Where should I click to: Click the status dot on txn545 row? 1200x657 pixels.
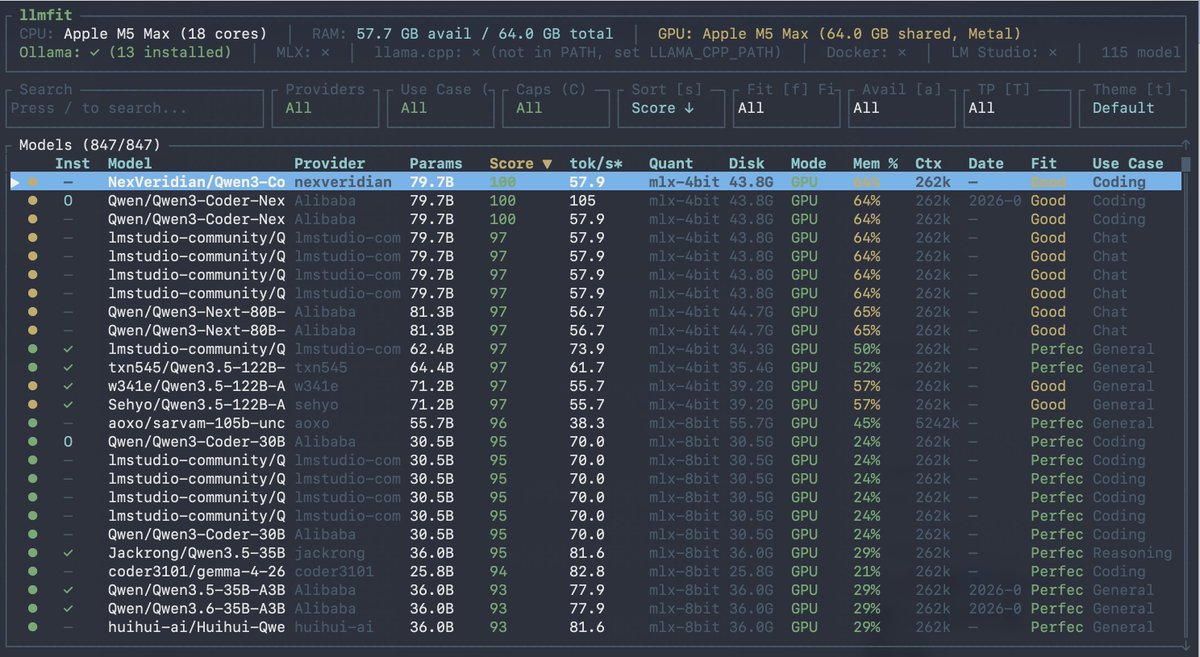click(33, 368)
